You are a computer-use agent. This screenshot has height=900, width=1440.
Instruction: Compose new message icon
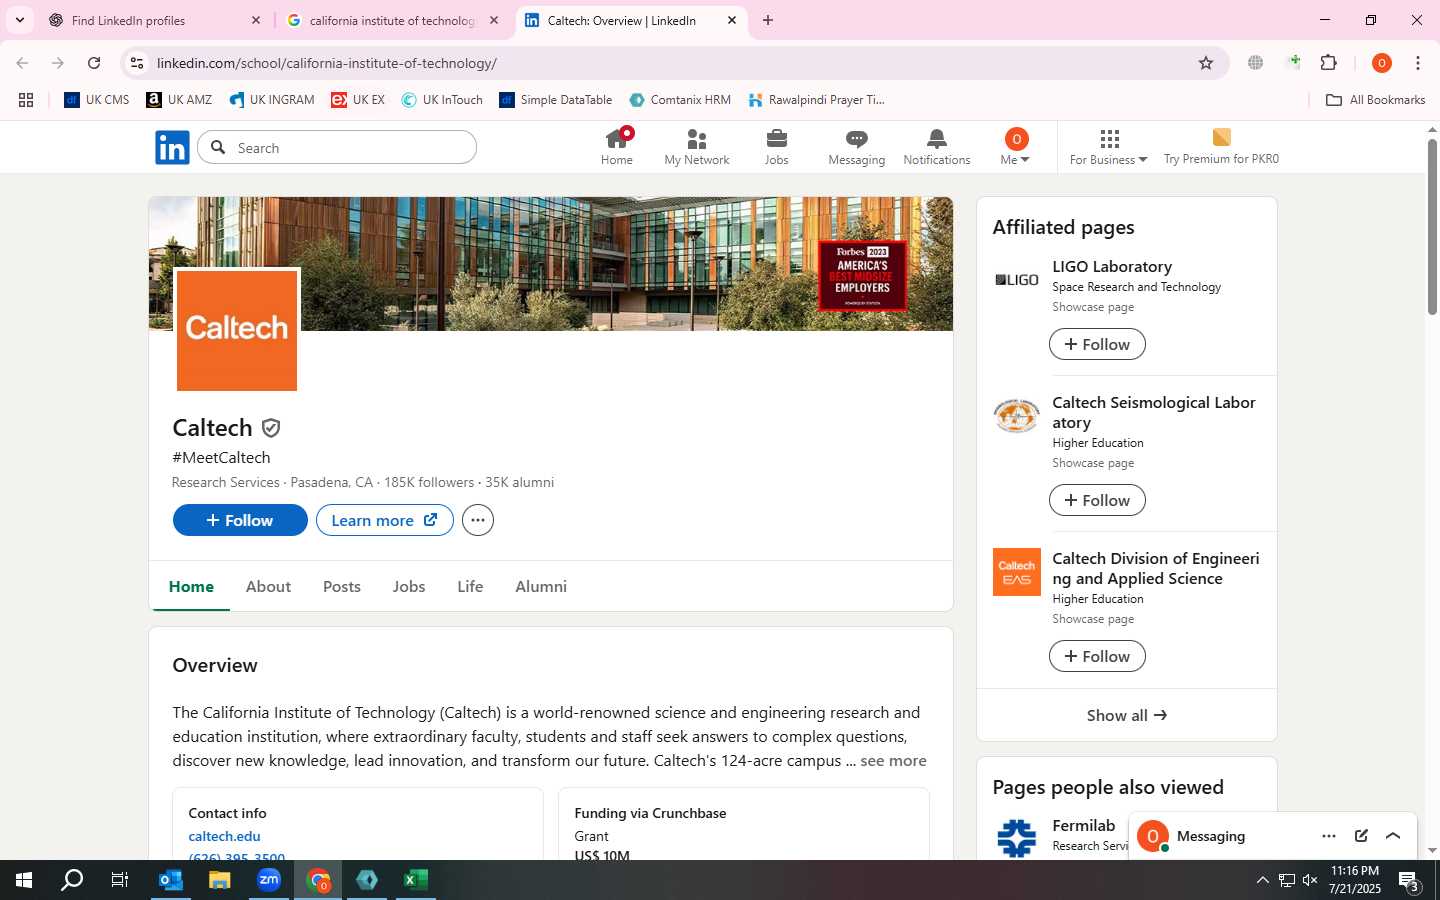tap(1361, 836)
